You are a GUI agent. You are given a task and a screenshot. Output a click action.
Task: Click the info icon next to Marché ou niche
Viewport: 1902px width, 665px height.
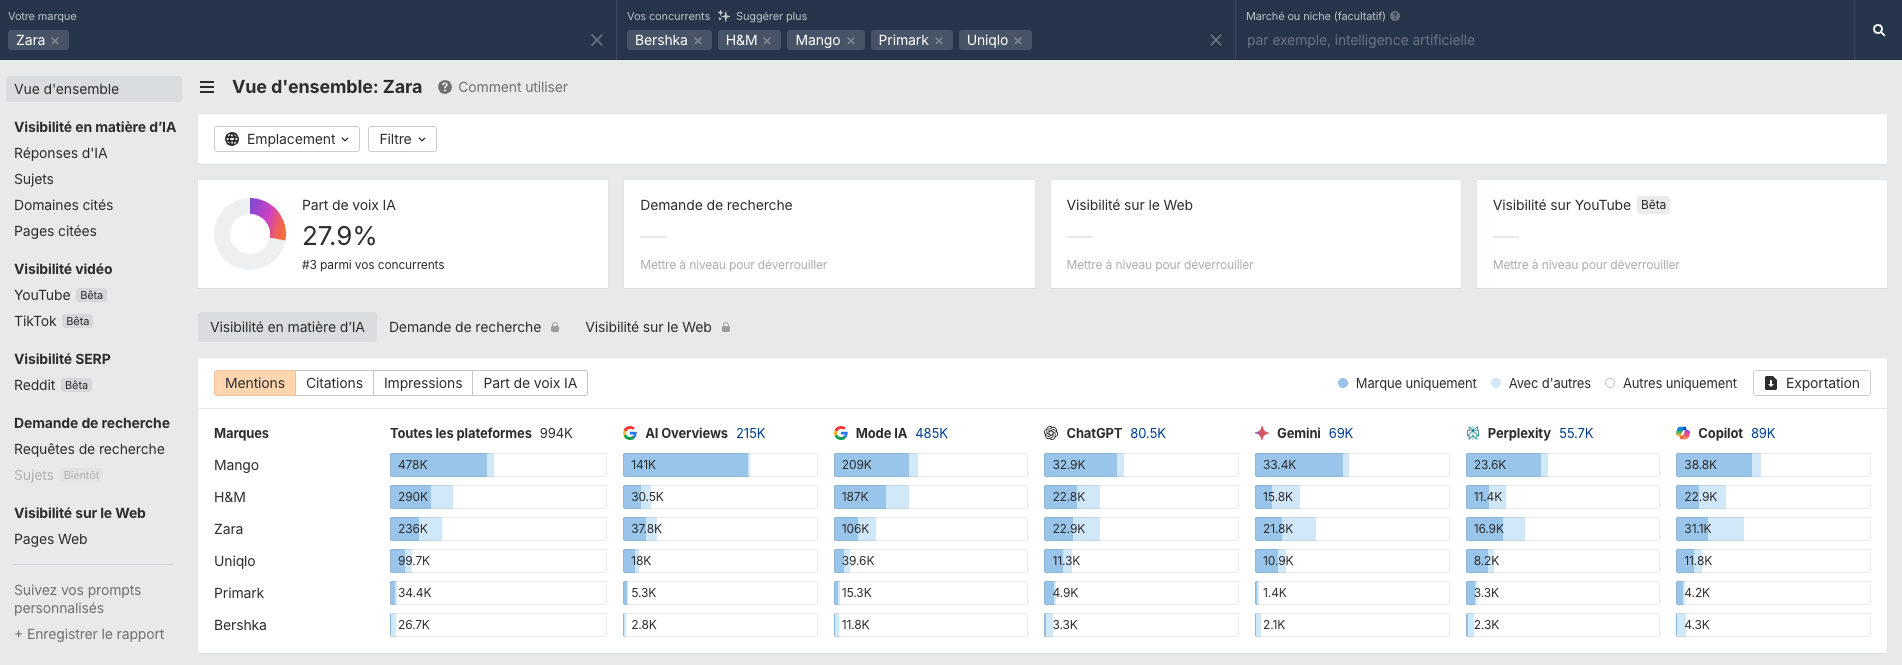click(1395, 16)
